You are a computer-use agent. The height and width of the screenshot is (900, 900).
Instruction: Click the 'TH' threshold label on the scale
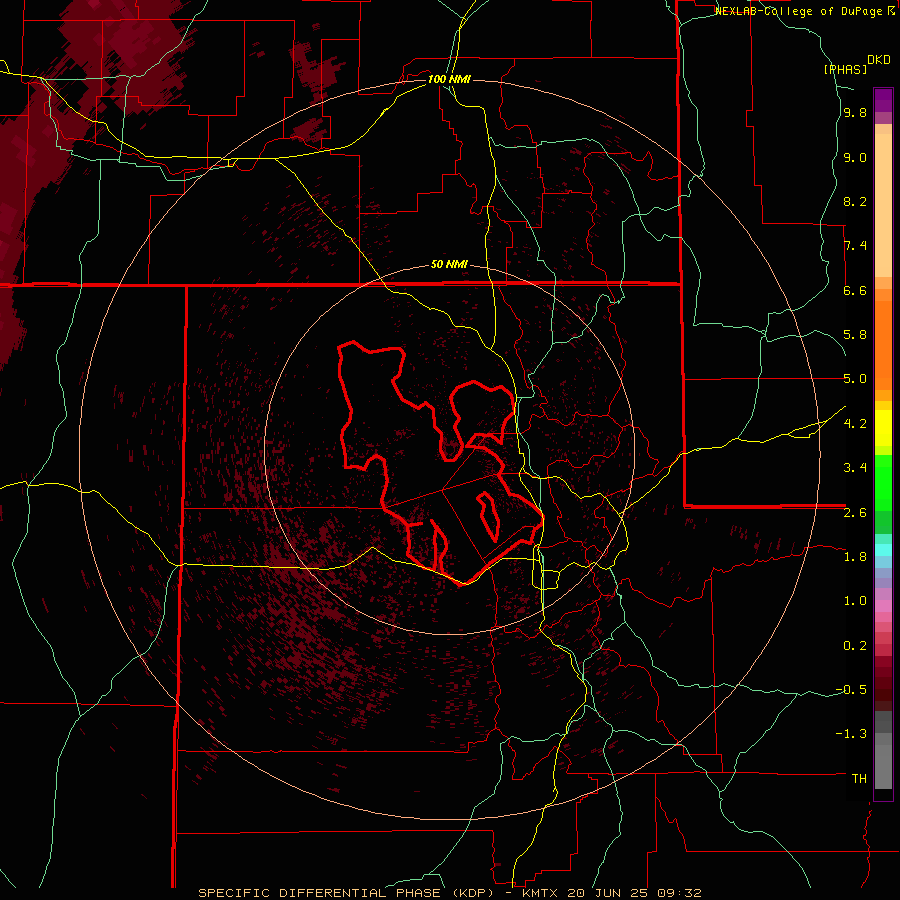pyautogui.click(x=859, y=779)
